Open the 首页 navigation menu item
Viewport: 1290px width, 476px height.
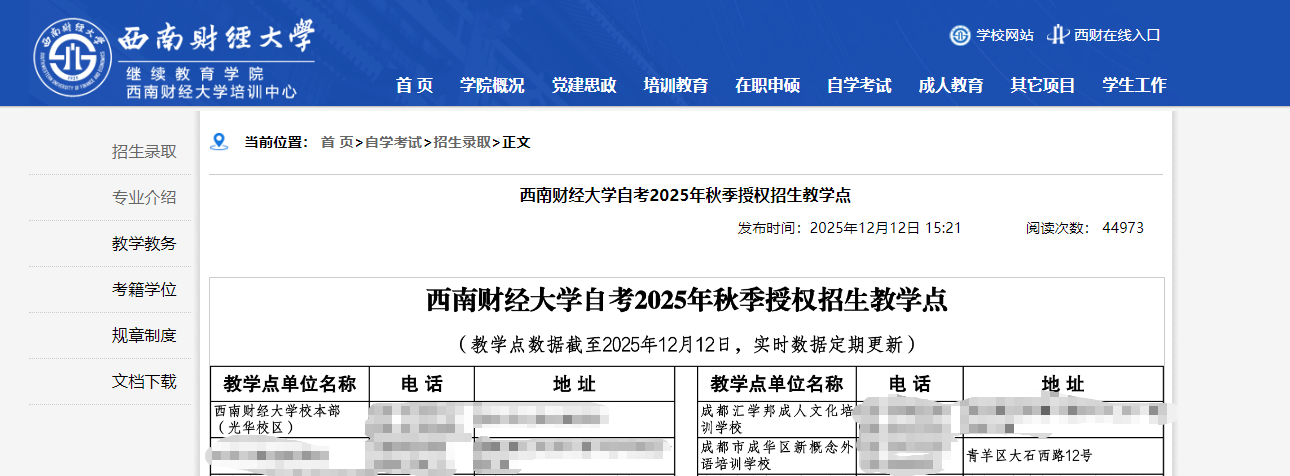[414, 86]
